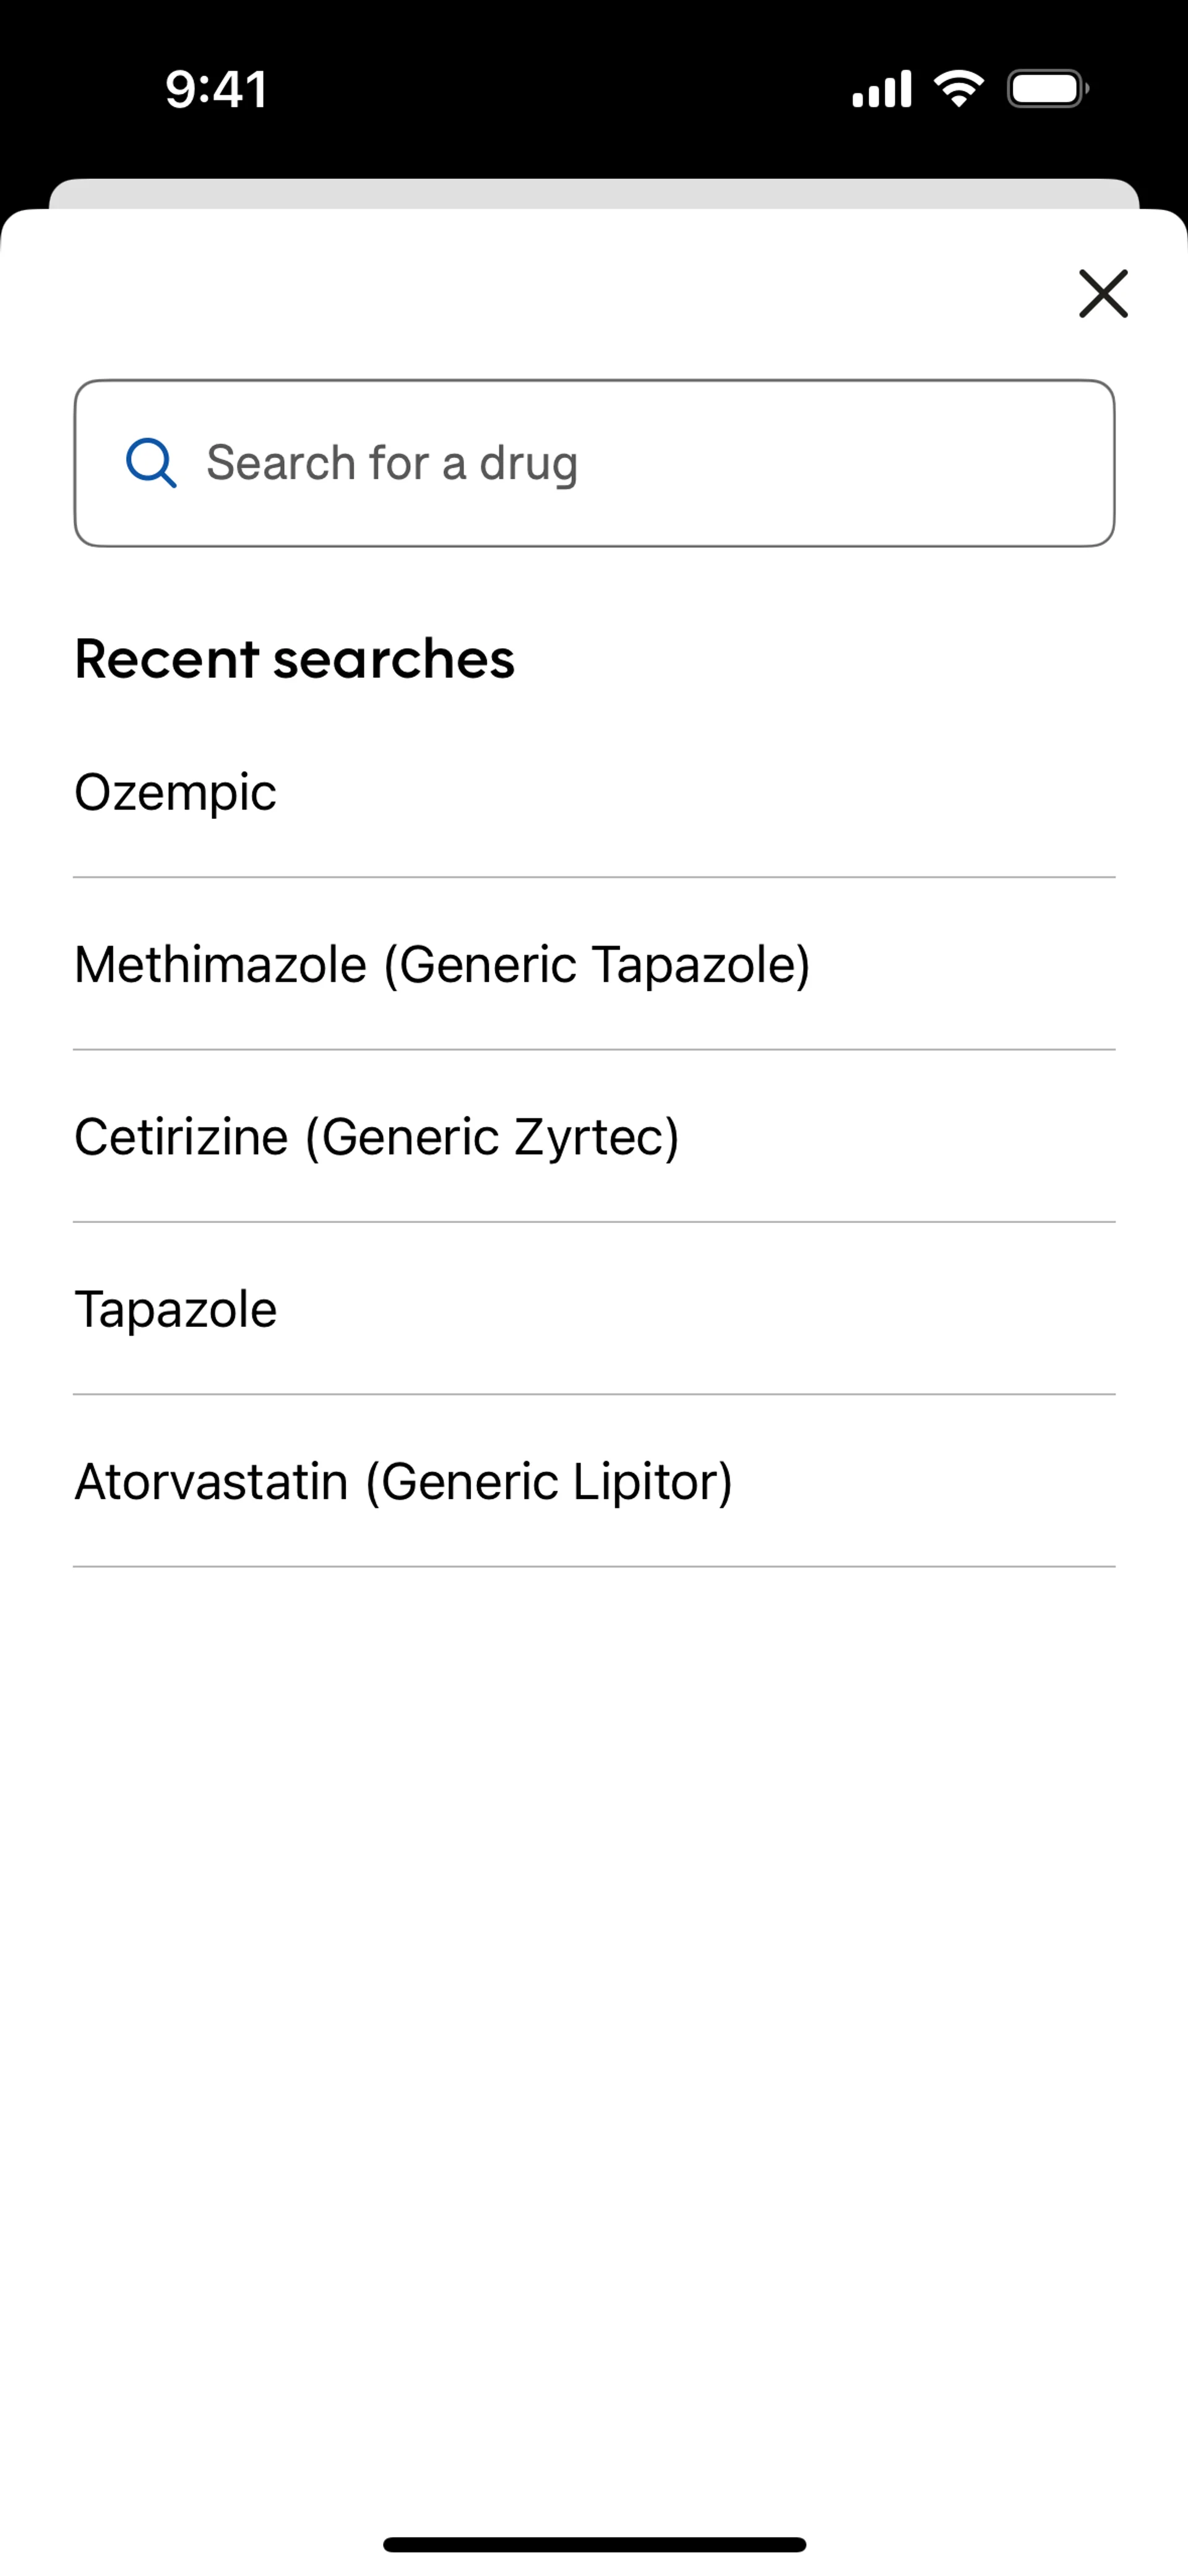Tap the blue magnifying glass icon

[151, 463]
